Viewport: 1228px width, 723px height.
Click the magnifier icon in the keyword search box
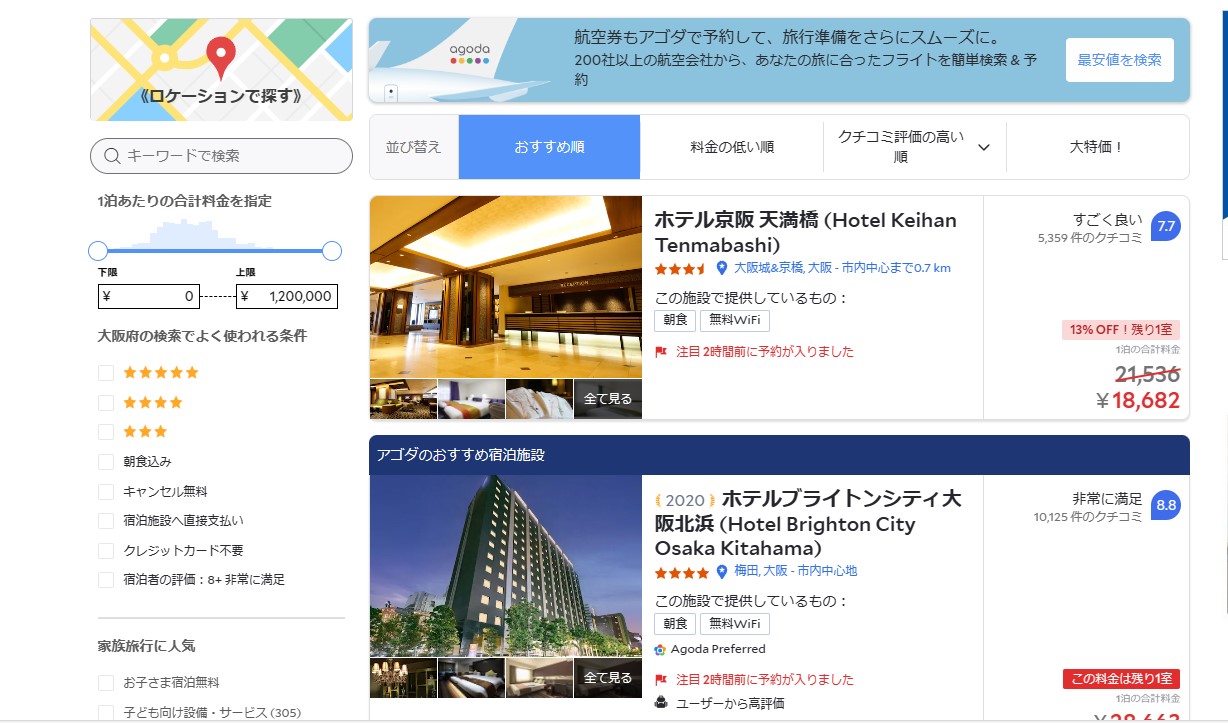coord(110,156)
